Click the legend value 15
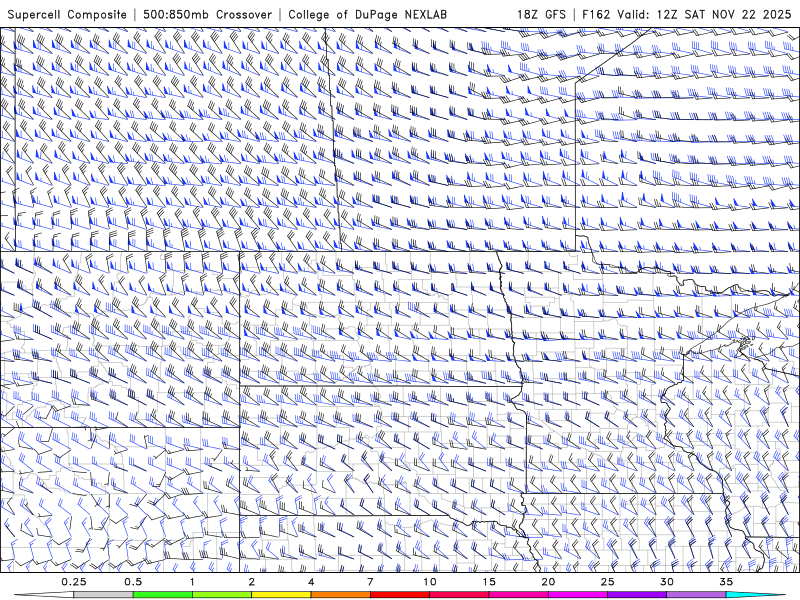 pos(489,582)
